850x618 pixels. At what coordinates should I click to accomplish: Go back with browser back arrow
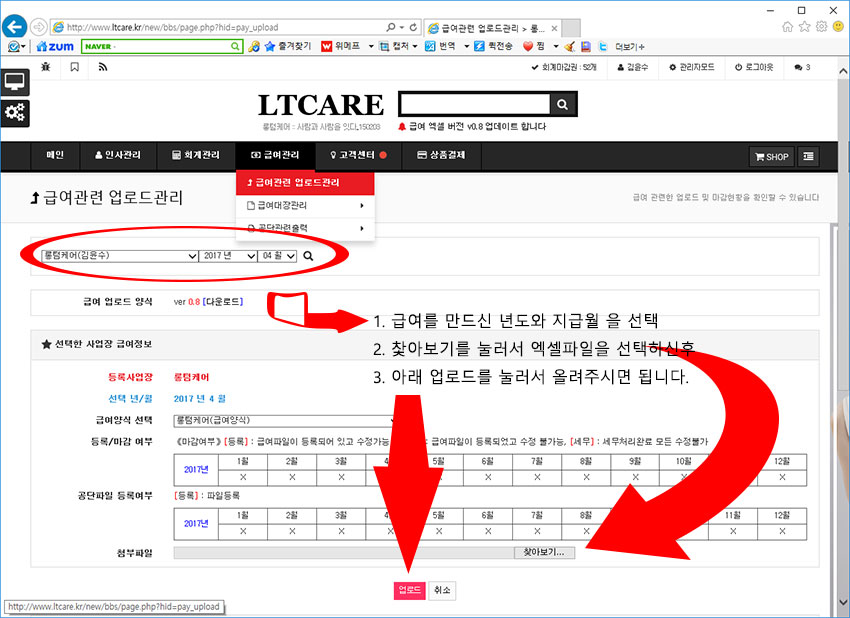(15, 27)
